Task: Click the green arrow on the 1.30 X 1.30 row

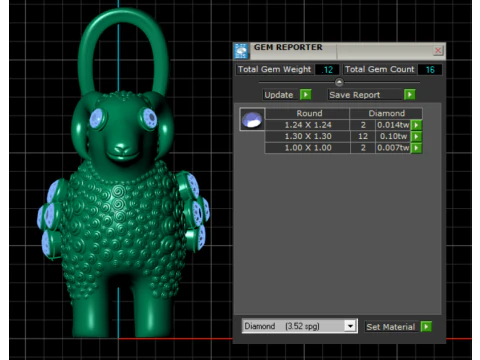Action: click(416, 136)
